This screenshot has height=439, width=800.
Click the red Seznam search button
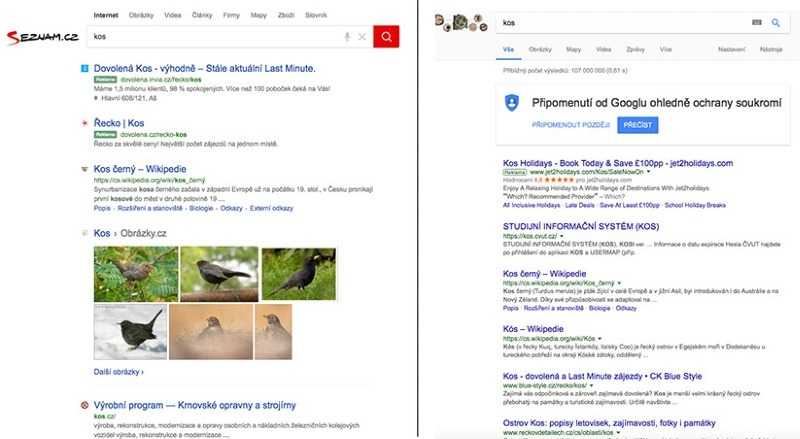point(386,36)
